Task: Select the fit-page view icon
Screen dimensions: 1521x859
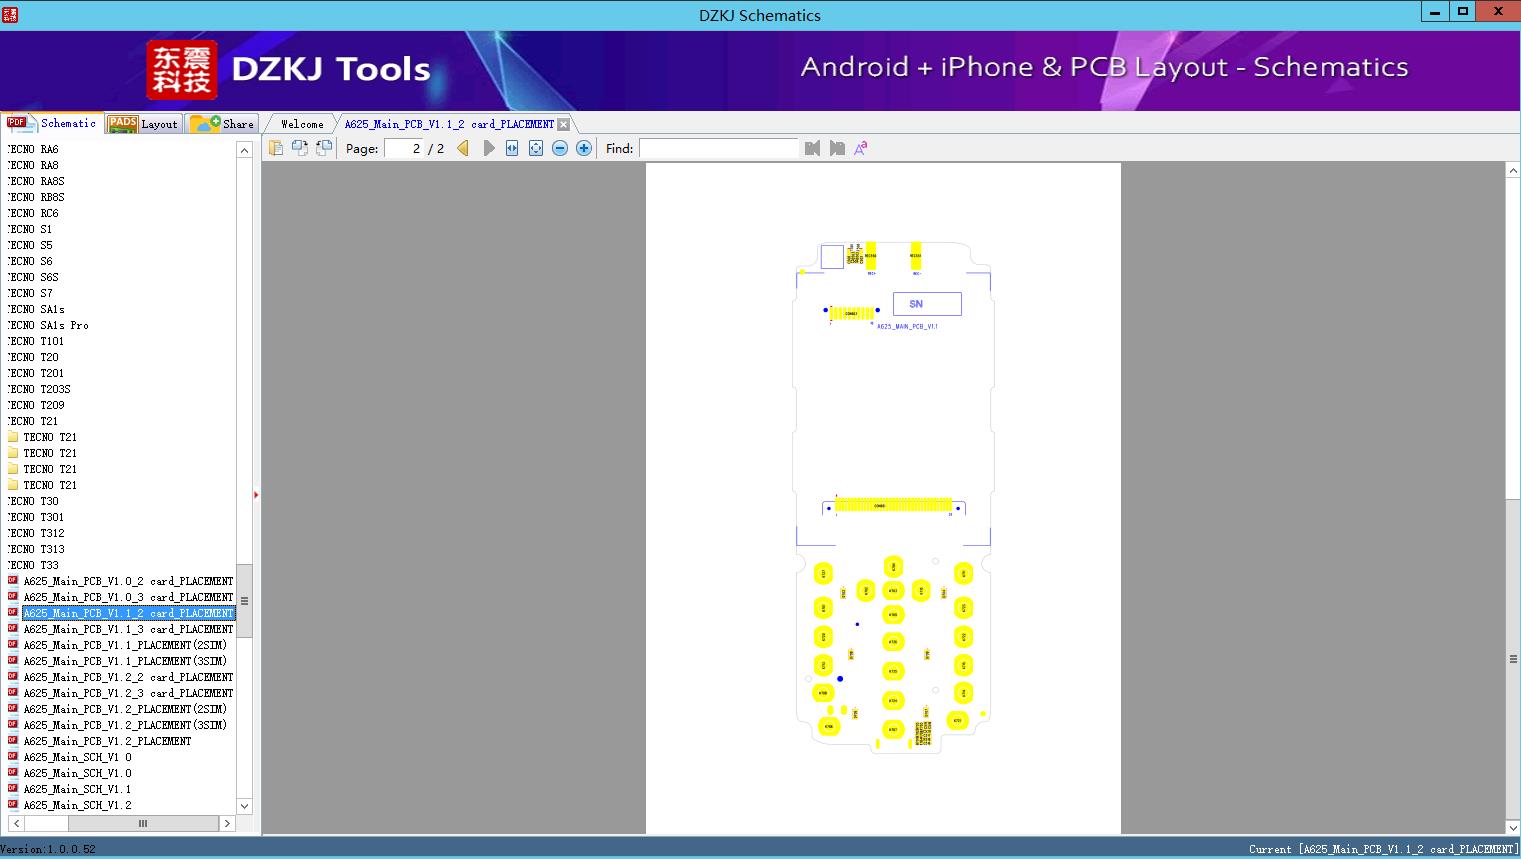Action: coord(535,147)
